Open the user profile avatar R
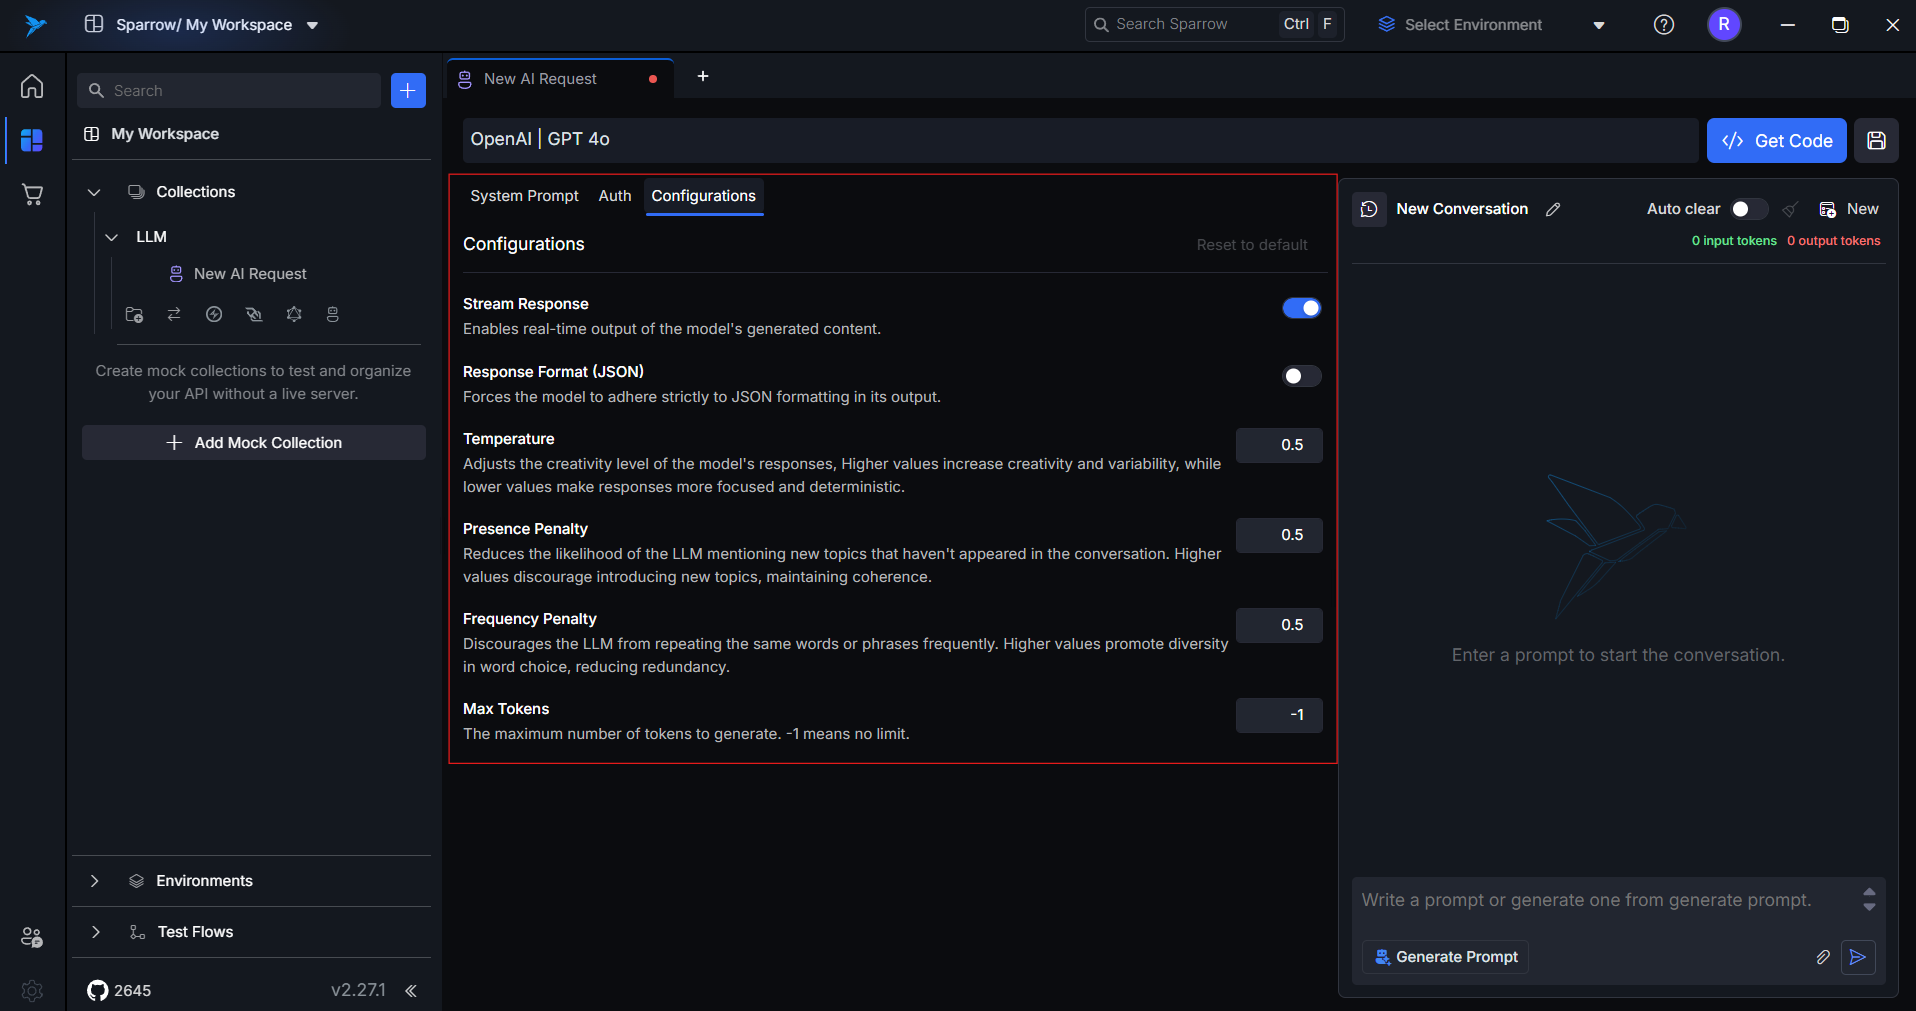This screenshot has height=1011, width=1916. 1724,25
